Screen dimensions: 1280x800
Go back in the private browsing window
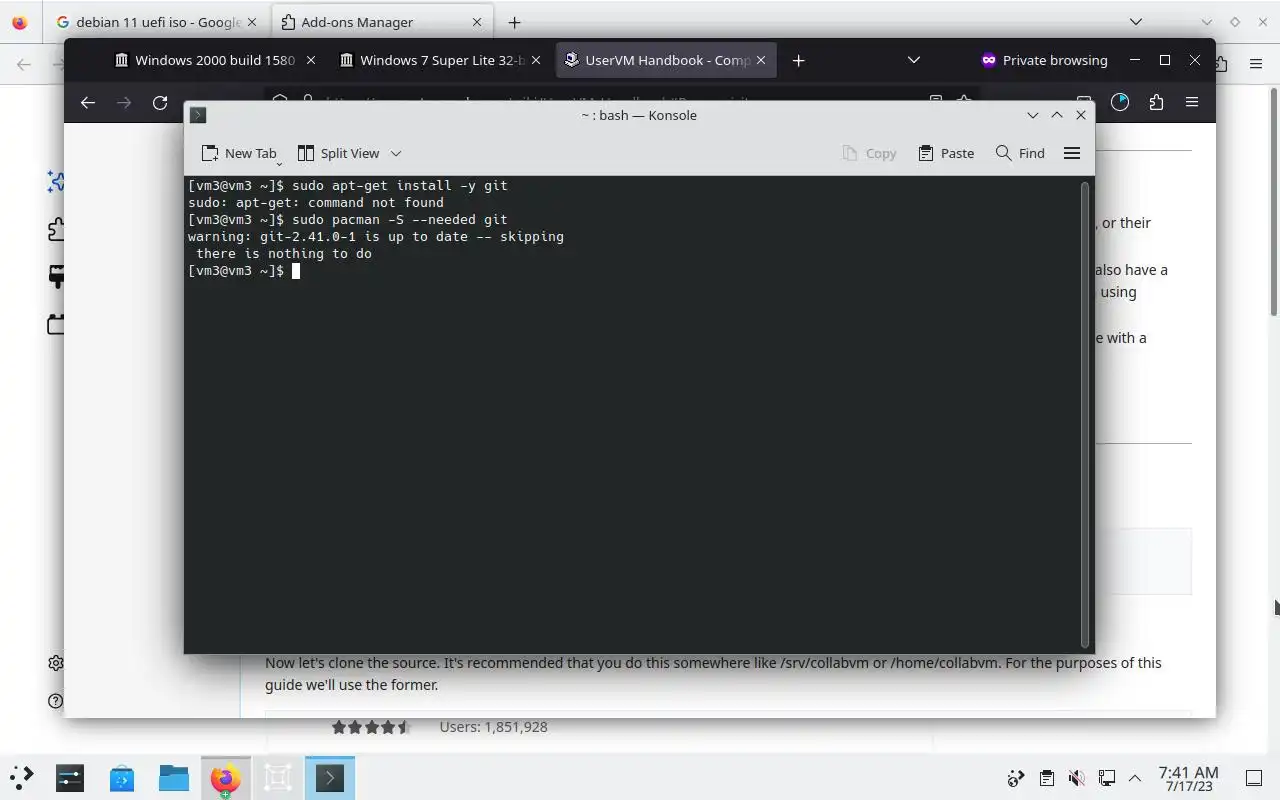88,102
